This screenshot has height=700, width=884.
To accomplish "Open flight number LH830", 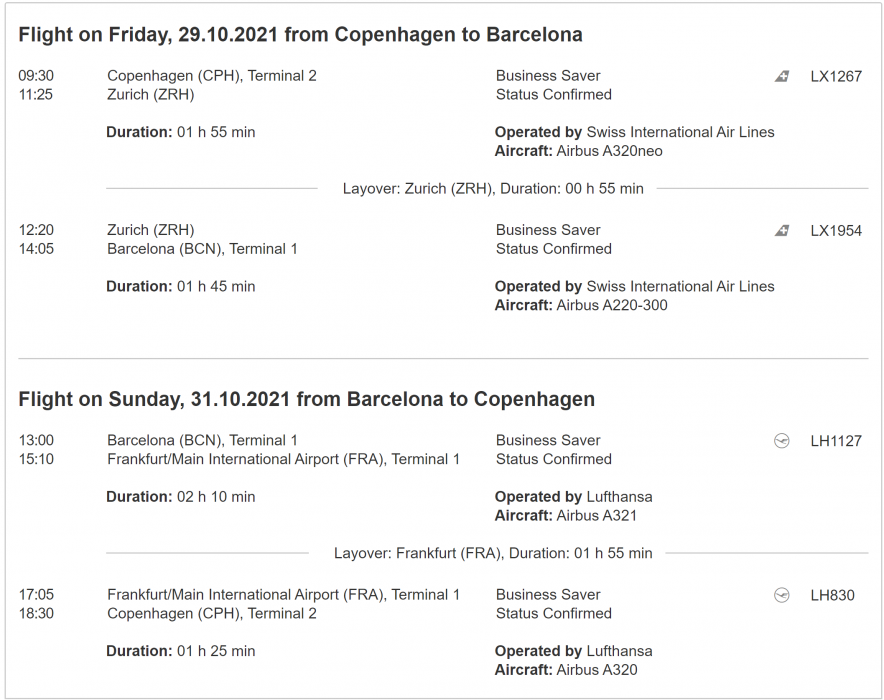I will coord(832,595).
